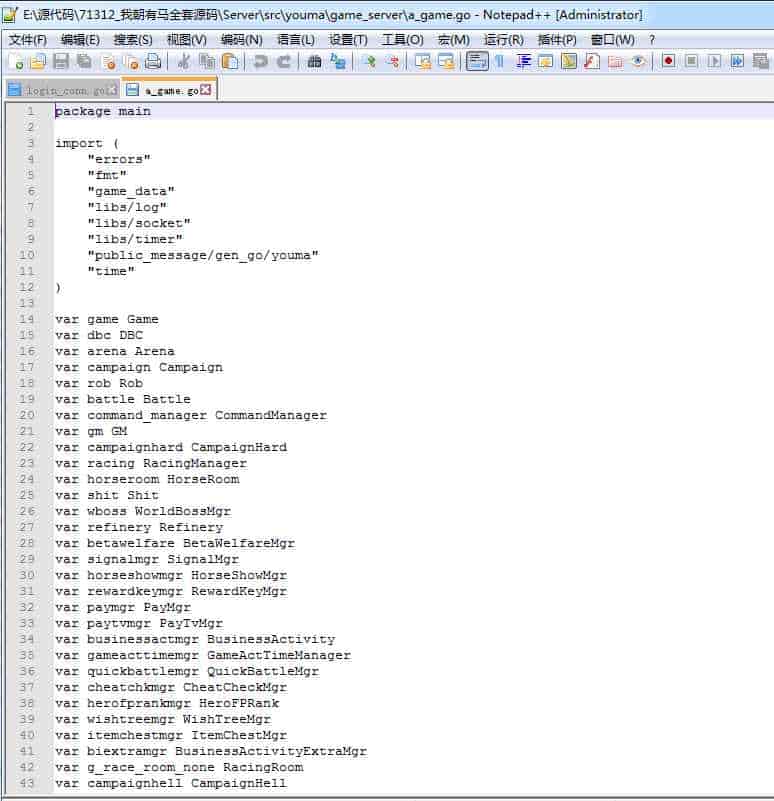Click the Zoom In toolbar icon
The height and width of the screenshot is (801, 774).
[368, 62]
